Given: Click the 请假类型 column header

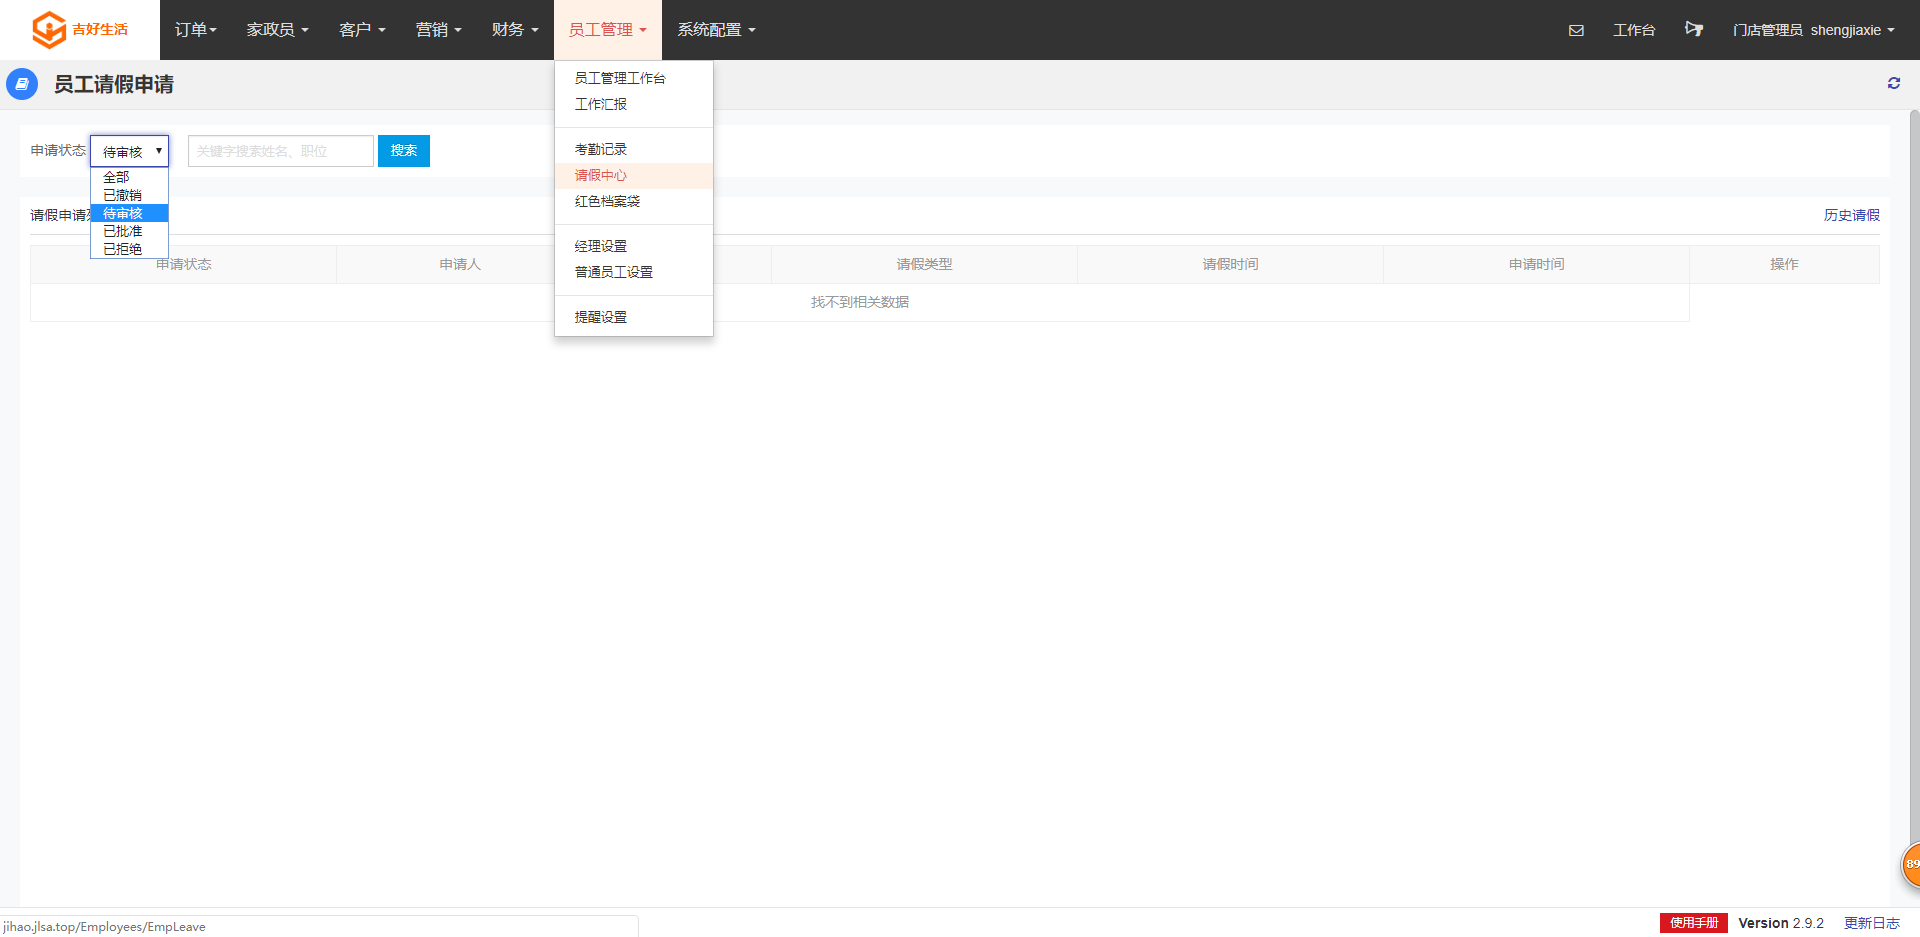Looking at the screenshot, I should 924,264.
